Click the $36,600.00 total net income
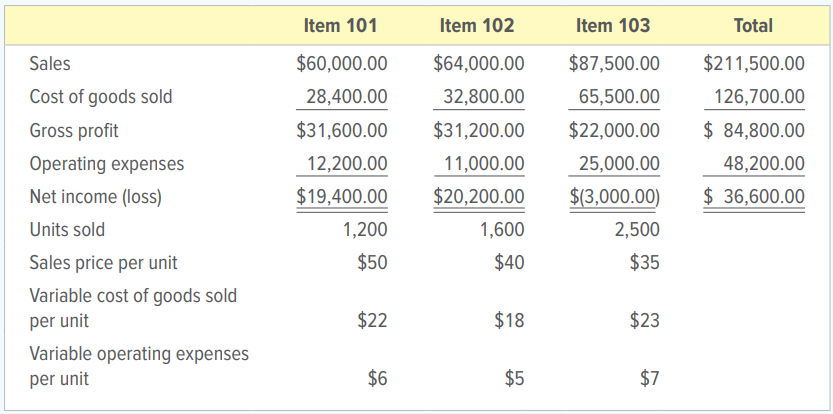833x414 pixels. click(x=754, y=196)
